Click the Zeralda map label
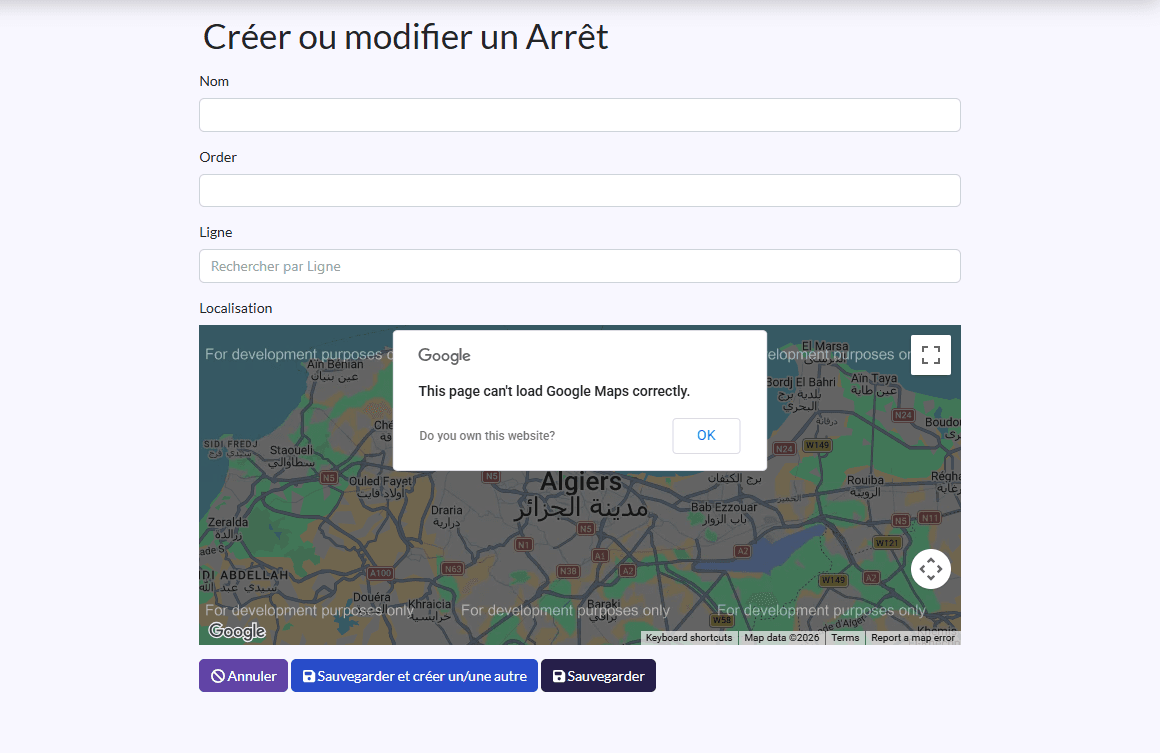 click(228, 522)
